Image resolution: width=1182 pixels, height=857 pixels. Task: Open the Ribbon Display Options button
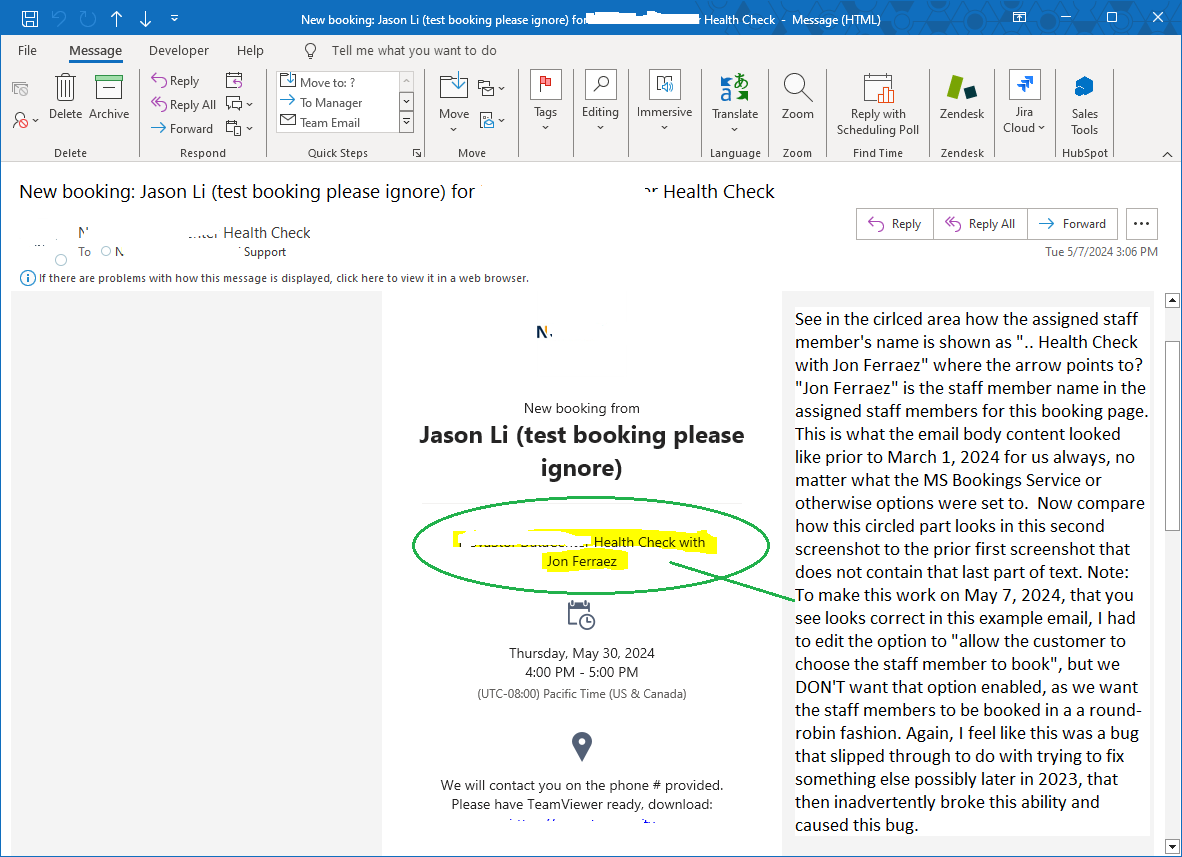(x=1019, y=17)
